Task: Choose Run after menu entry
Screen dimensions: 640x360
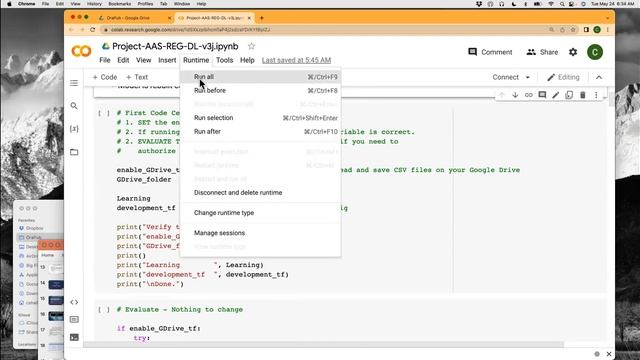Action: 260,131
